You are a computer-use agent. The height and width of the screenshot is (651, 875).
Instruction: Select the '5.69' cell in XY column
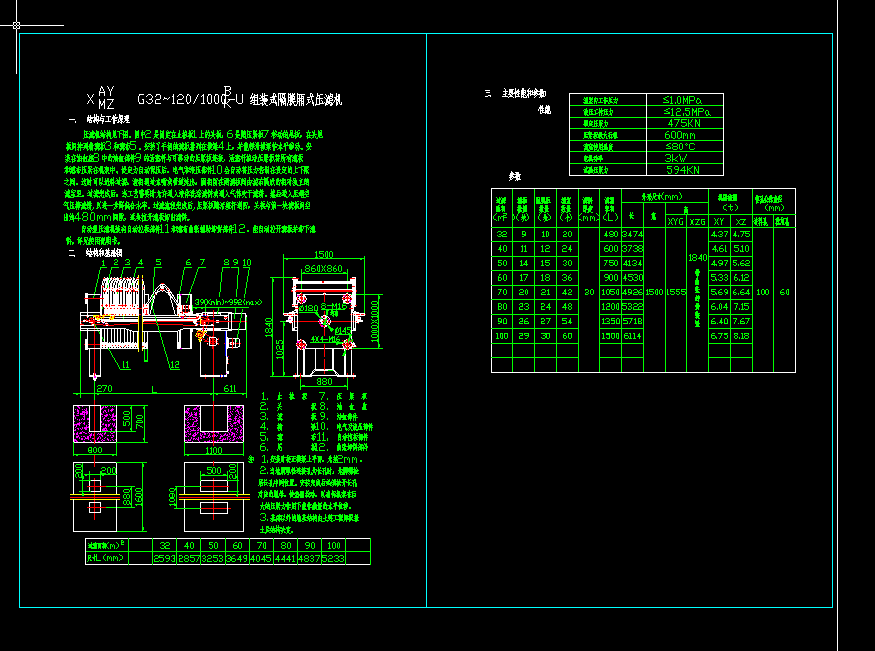point(719,292)
